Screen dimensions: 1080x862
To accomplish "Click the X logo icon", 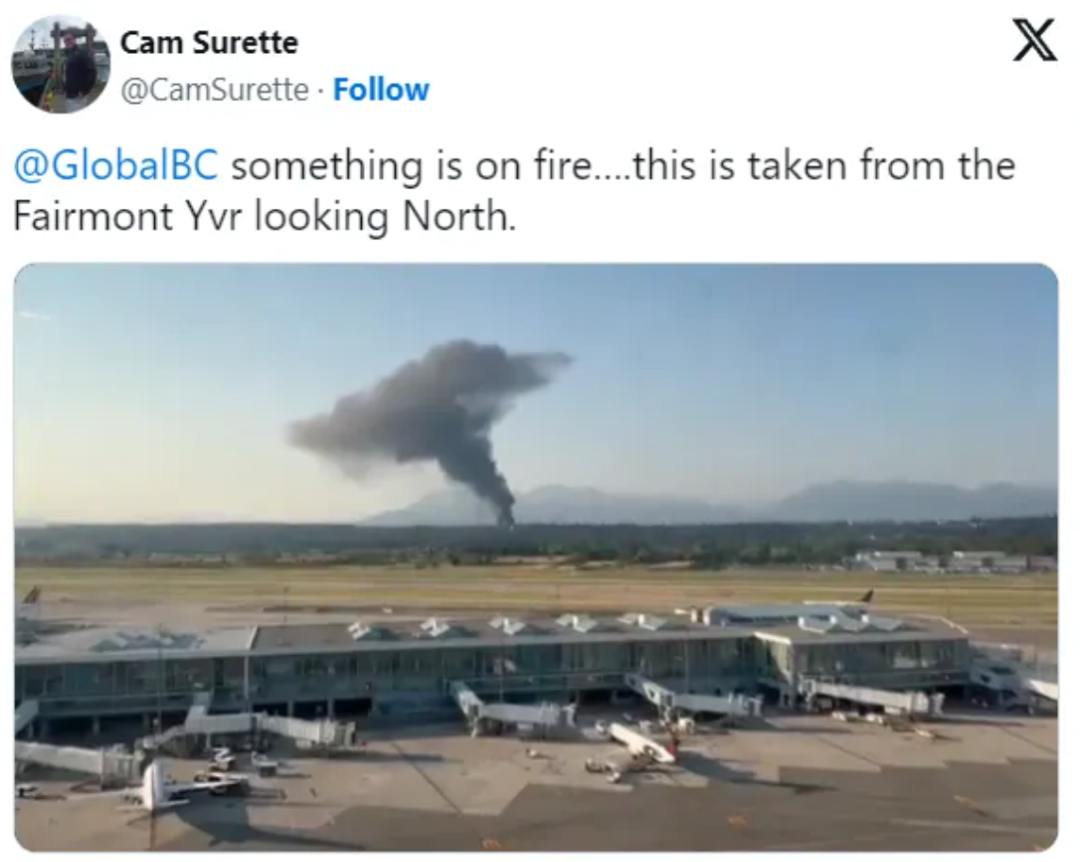I will [1034, 41].
